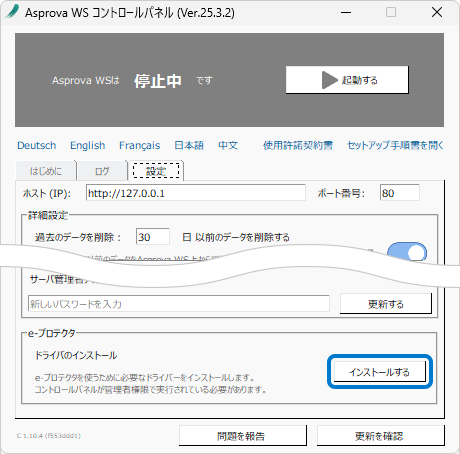
Task: Switch language to 中文
Action: 228,146
